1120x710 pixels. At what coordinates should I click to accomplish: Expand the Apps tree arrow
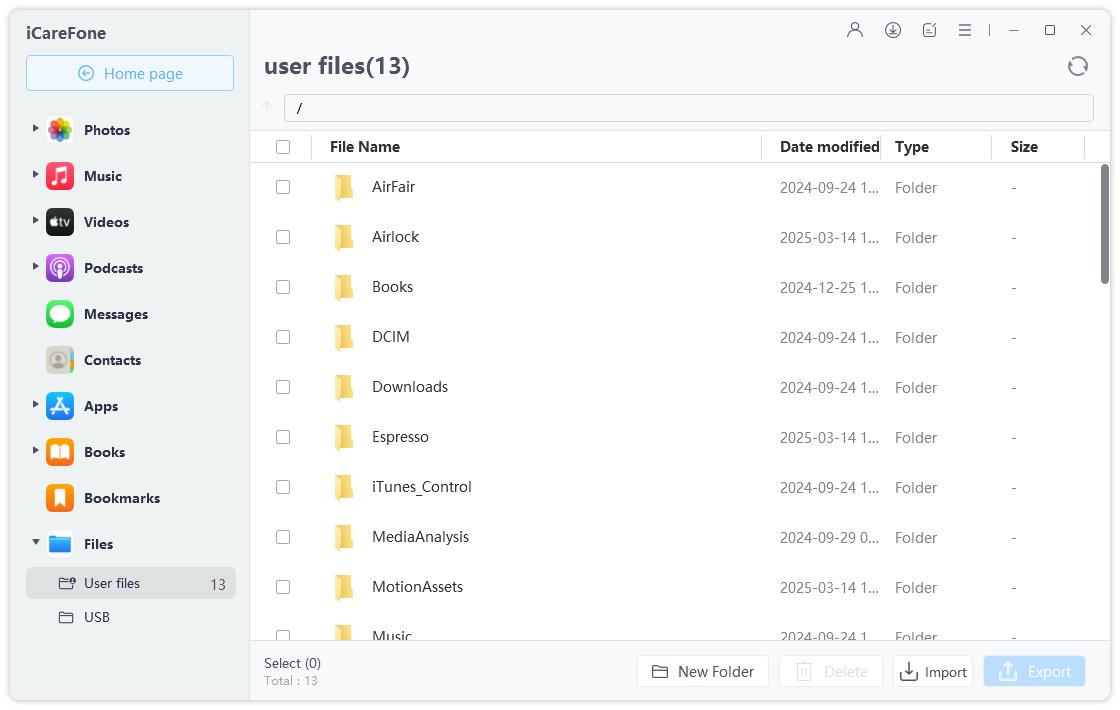(x=35, y=404)
